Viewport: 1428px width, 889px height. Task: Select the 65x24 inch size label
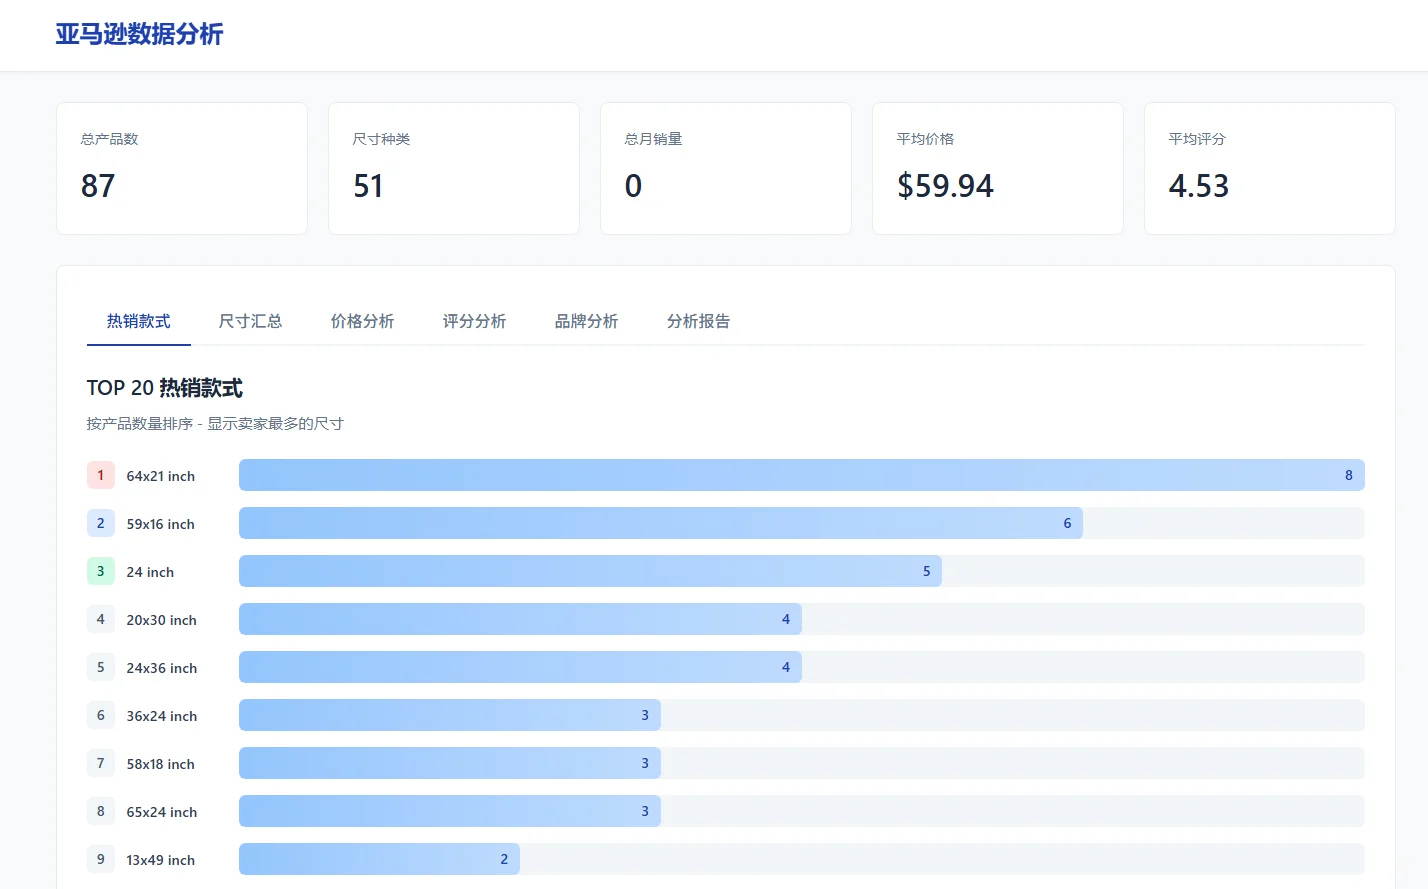[162, 812]
